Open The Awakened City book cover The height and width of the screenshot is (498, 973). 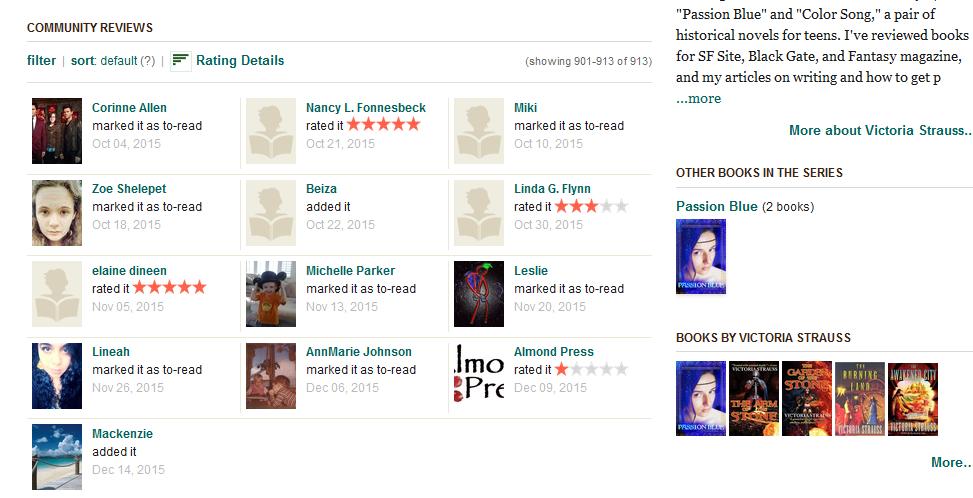(x=913, y=399)
